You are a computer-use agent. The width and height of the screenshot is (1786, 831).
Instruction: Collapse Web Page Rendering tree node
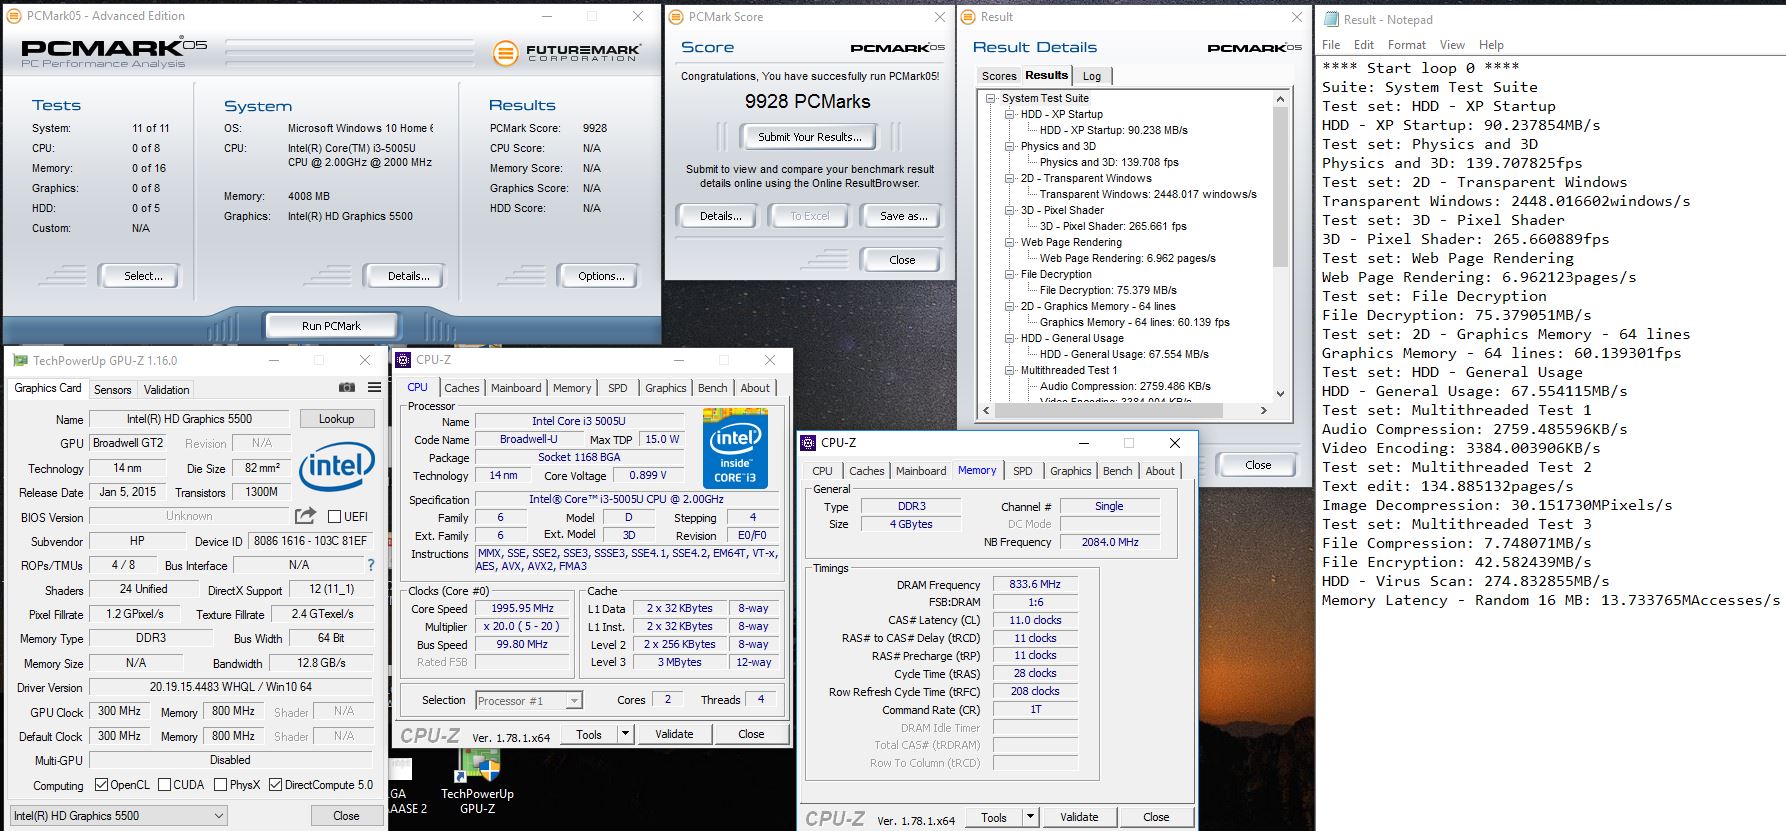click(x=1010, y=242)
